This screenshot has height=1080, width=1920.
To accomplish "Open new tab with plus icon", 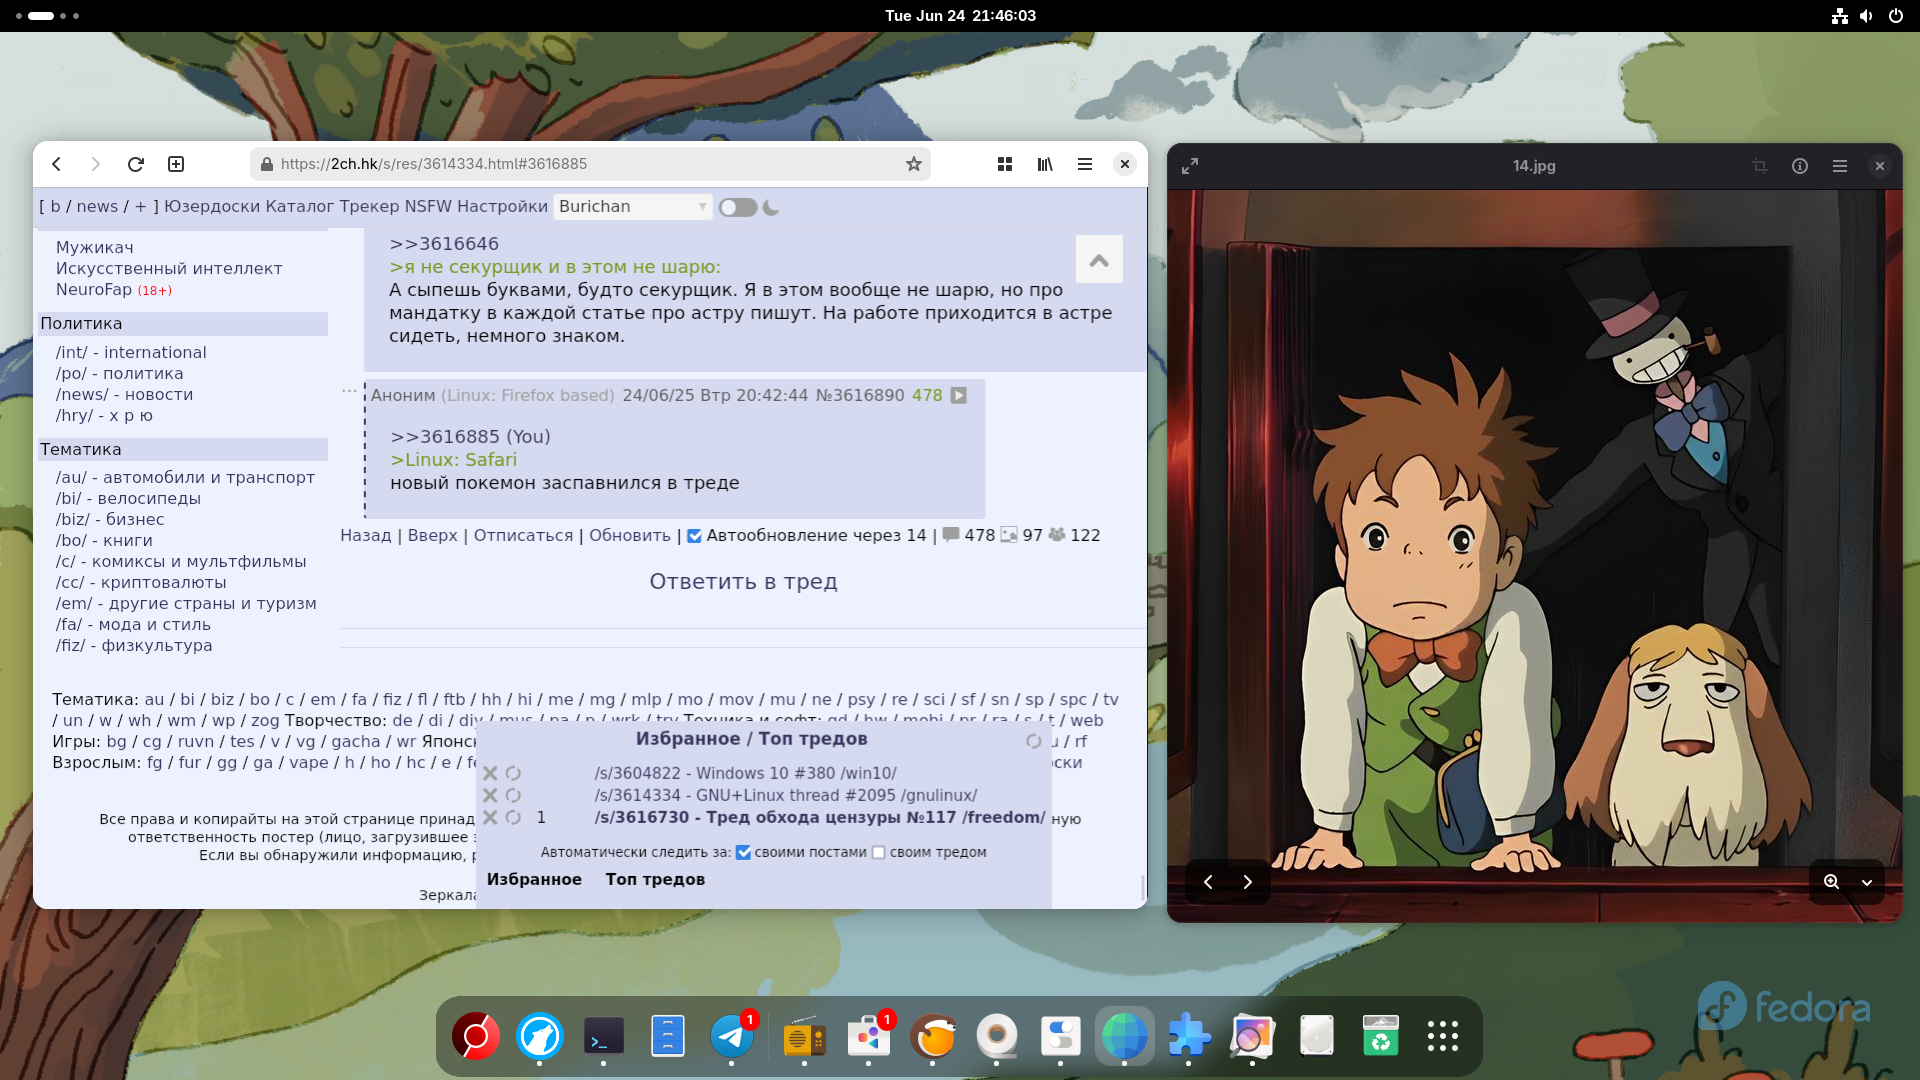I will [x=176, y=164].
